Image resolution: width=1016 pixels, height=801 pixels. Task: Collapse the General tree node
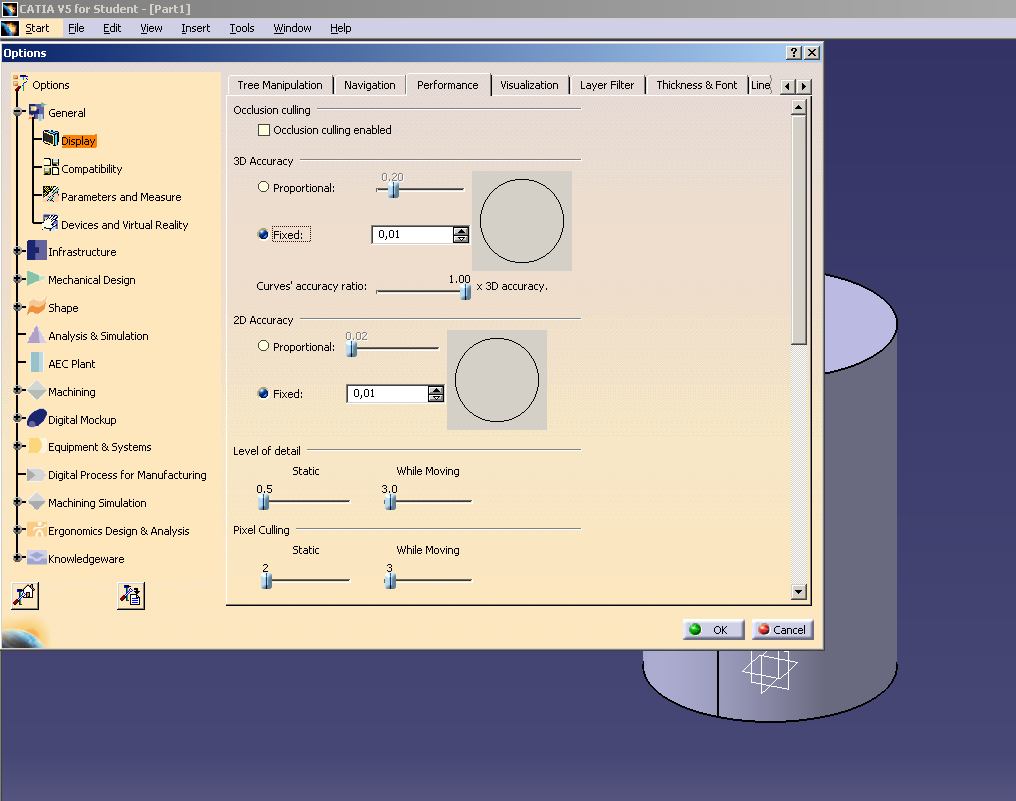click(18, 111)
